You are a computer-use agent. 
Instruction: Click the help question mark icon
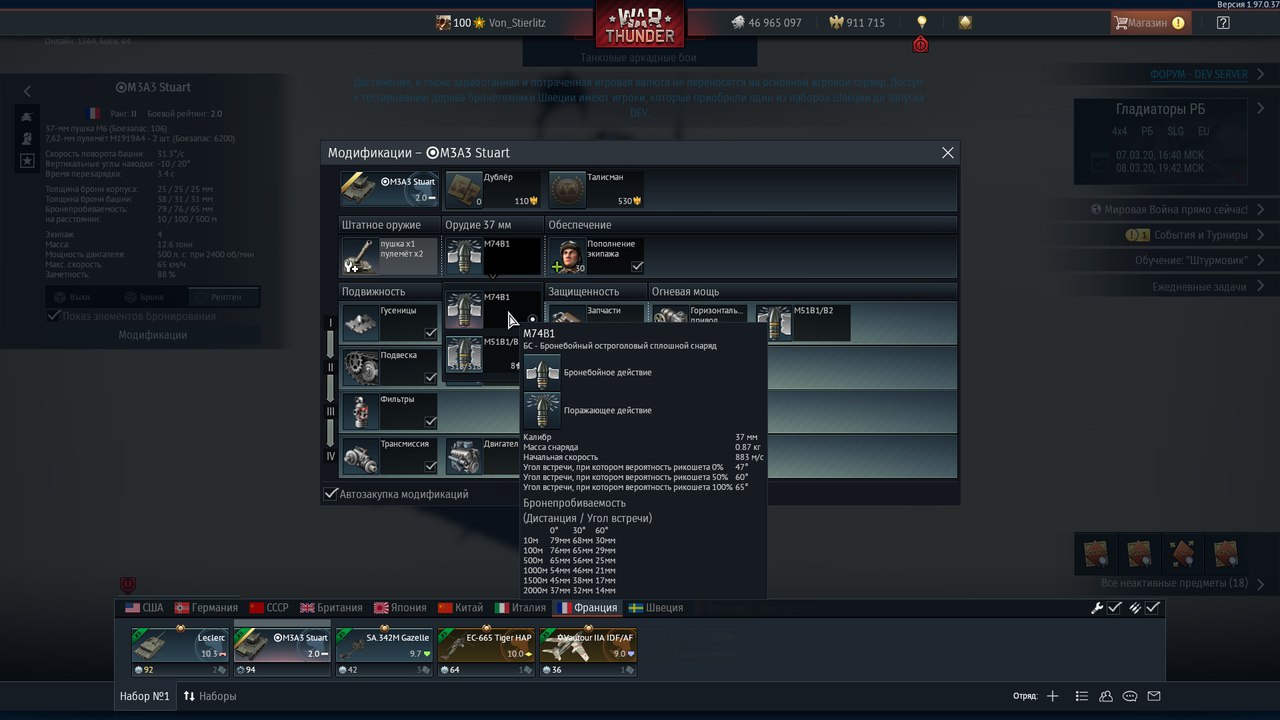point(1223,22)
